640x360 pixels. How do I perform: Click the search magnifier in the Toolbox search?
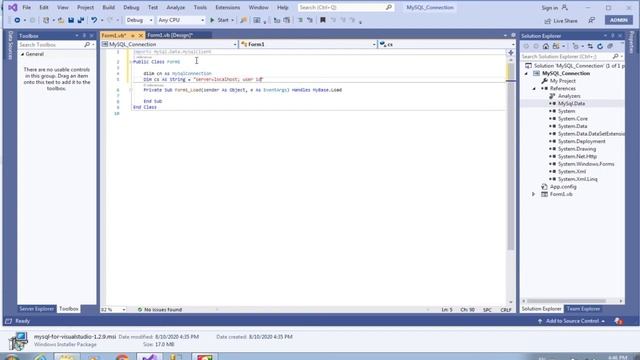tap(87, 44)
